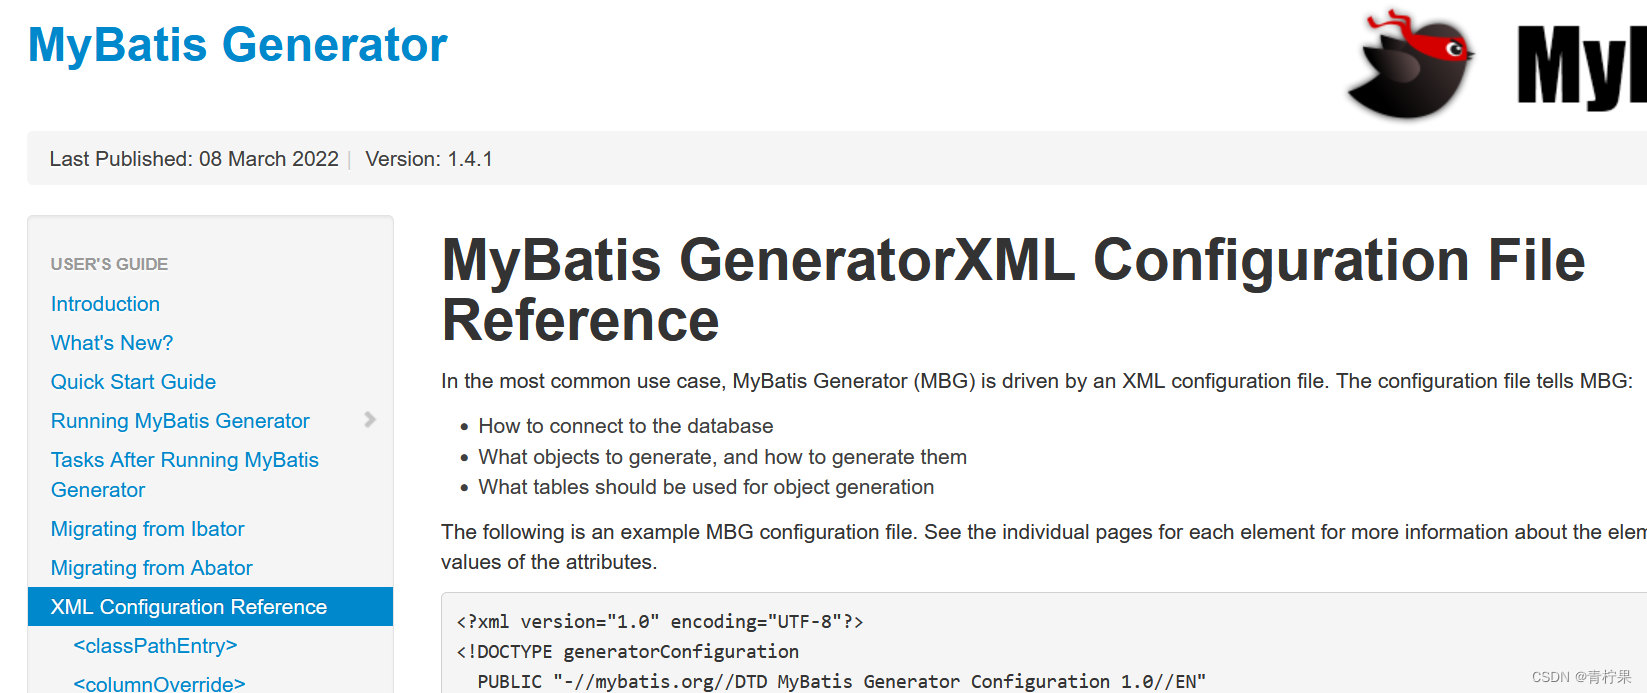The height and width of the screenshot is (693, 1647).
Task: Collapse the XML Configuration Reference section
Action: click(188, 606)
